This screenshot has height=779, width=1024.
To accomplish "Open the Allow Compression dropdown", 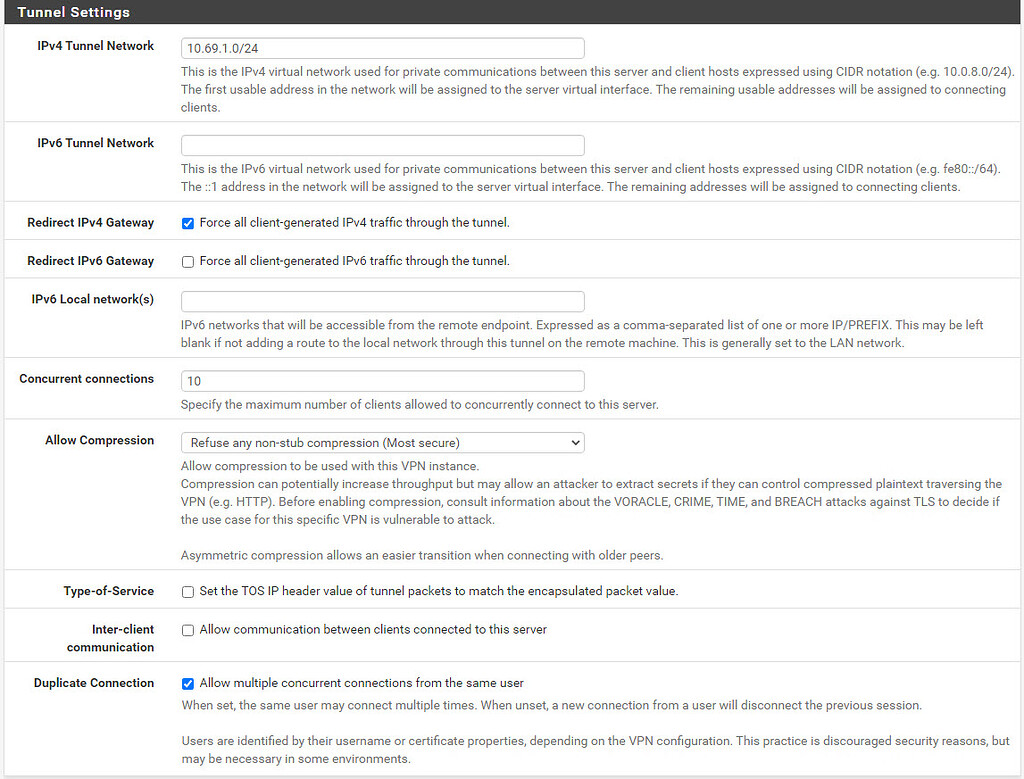I will tap(382, 442).
